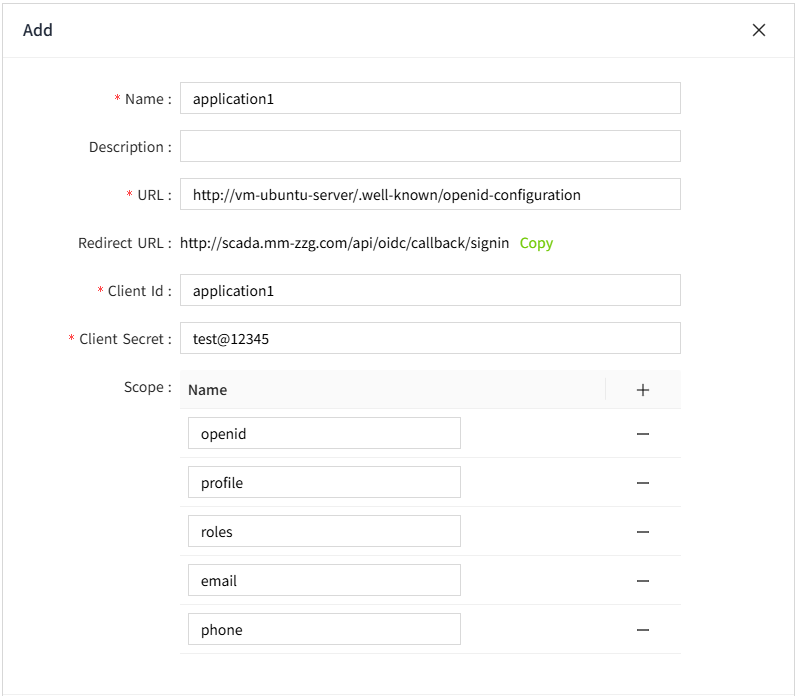Close the Add dialog
This screenshot has height=696, width=798.
pyautogui.click(x=759, y=30)
